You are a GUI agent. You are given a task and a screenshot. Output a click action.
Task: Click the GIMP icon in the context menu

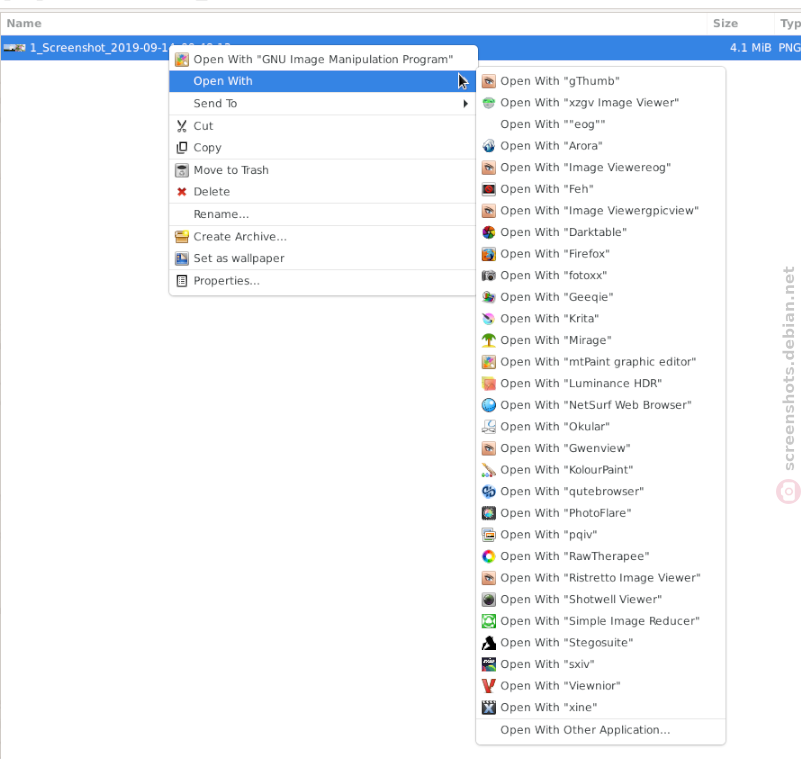pos(181,60)
